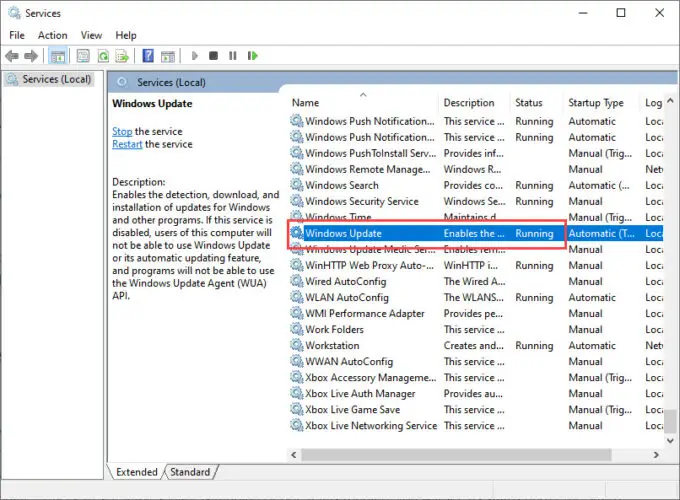Open the Help menu
This screenshot has width=680, height=500.
pos(126,35)
